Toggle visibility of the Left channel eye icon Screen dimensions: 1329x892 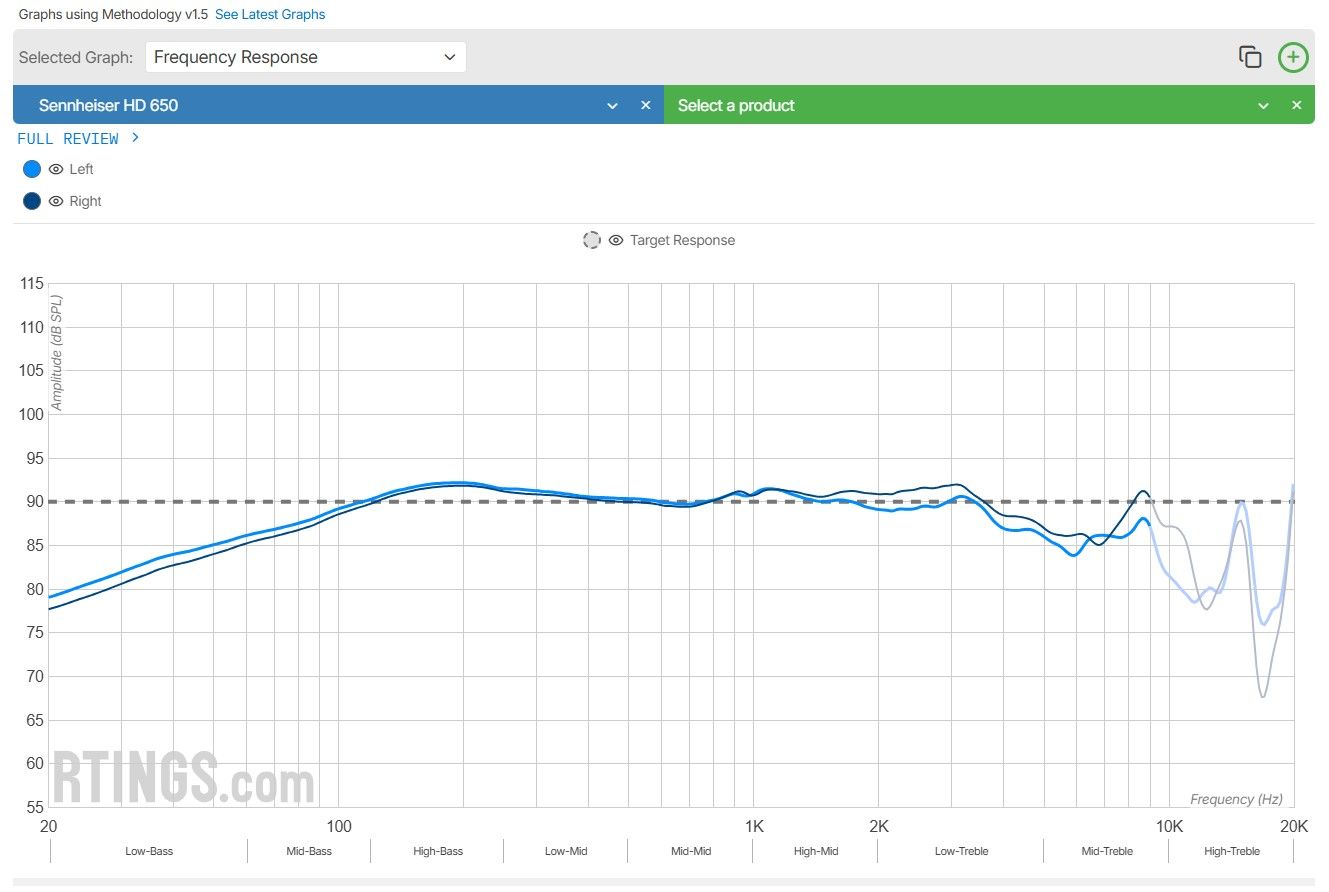56,169
